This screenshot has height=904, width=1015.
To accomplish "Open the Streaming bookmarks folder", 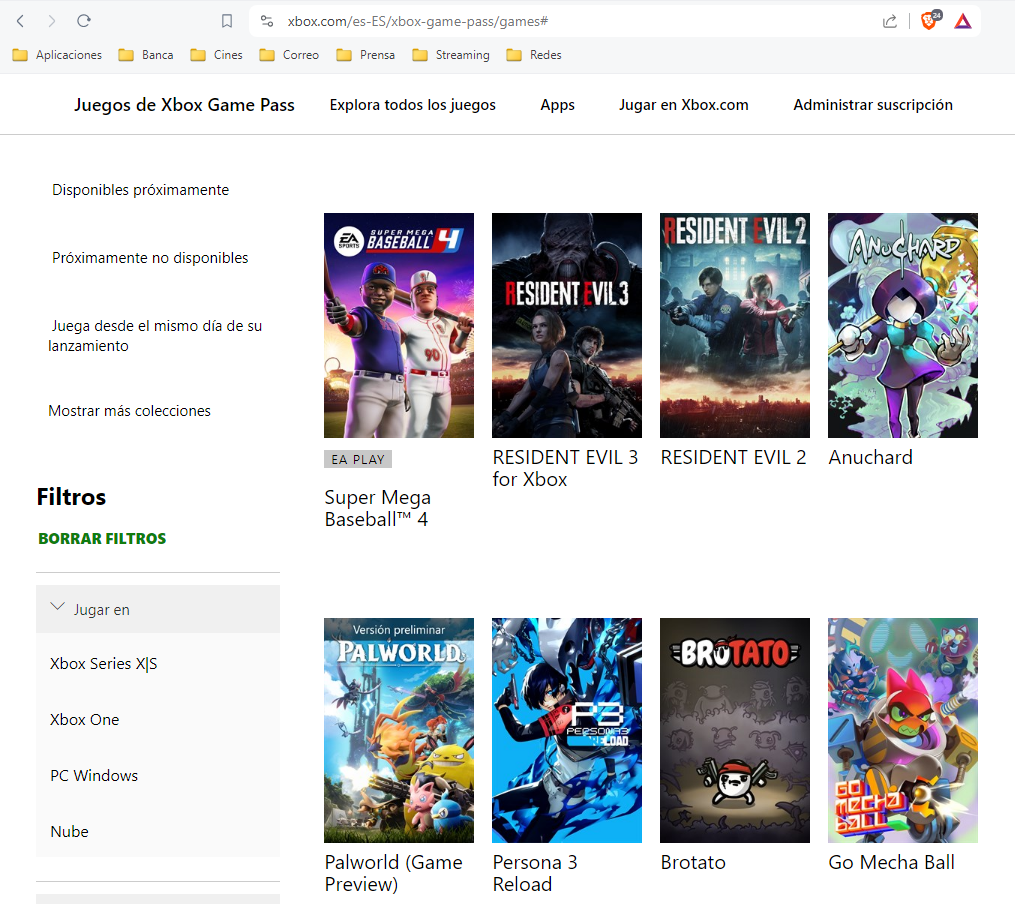I will point(451,55).
